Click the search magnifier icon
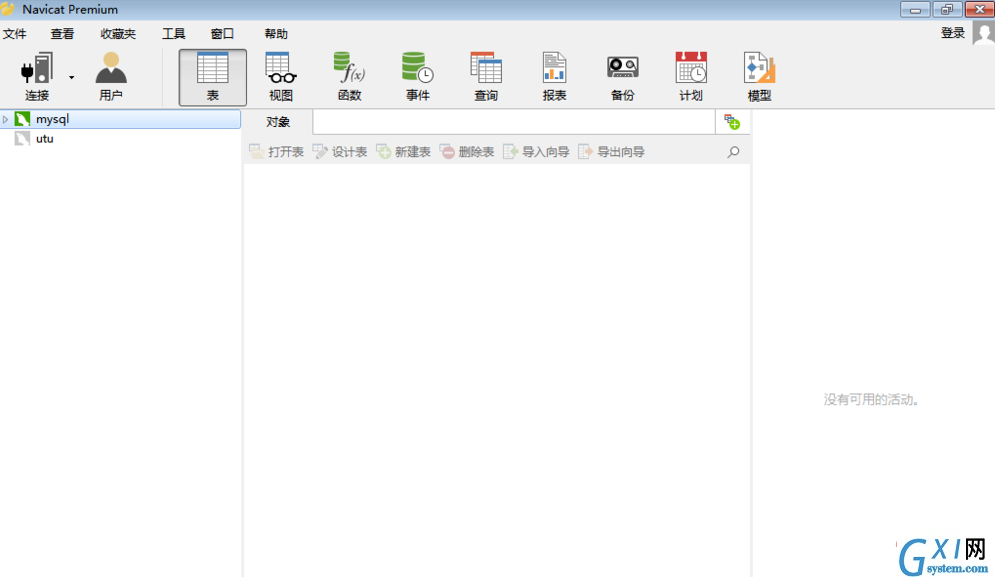This screenshot has width=995, height=577. [x=733, y=152]
